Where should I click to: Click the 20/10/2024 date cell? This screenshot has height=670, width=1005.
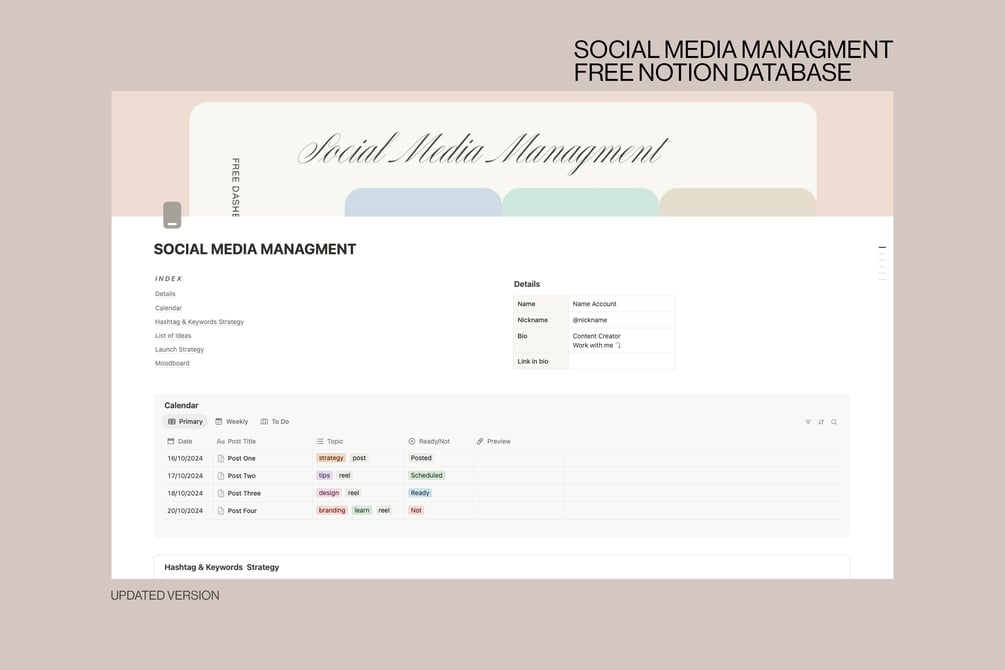tap(185, 511)
